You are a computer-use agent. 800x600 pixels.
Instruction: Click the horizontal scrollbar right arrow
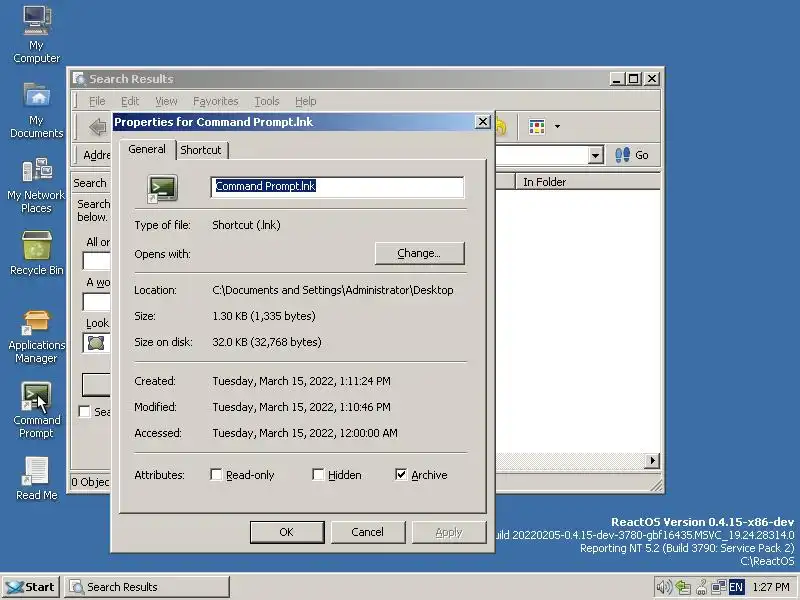point(652,461)
